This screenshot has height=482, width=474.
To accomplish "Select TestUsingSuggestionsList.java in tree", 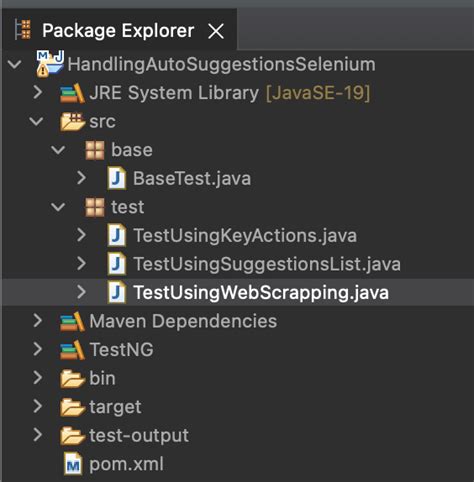I will (267, 264).
